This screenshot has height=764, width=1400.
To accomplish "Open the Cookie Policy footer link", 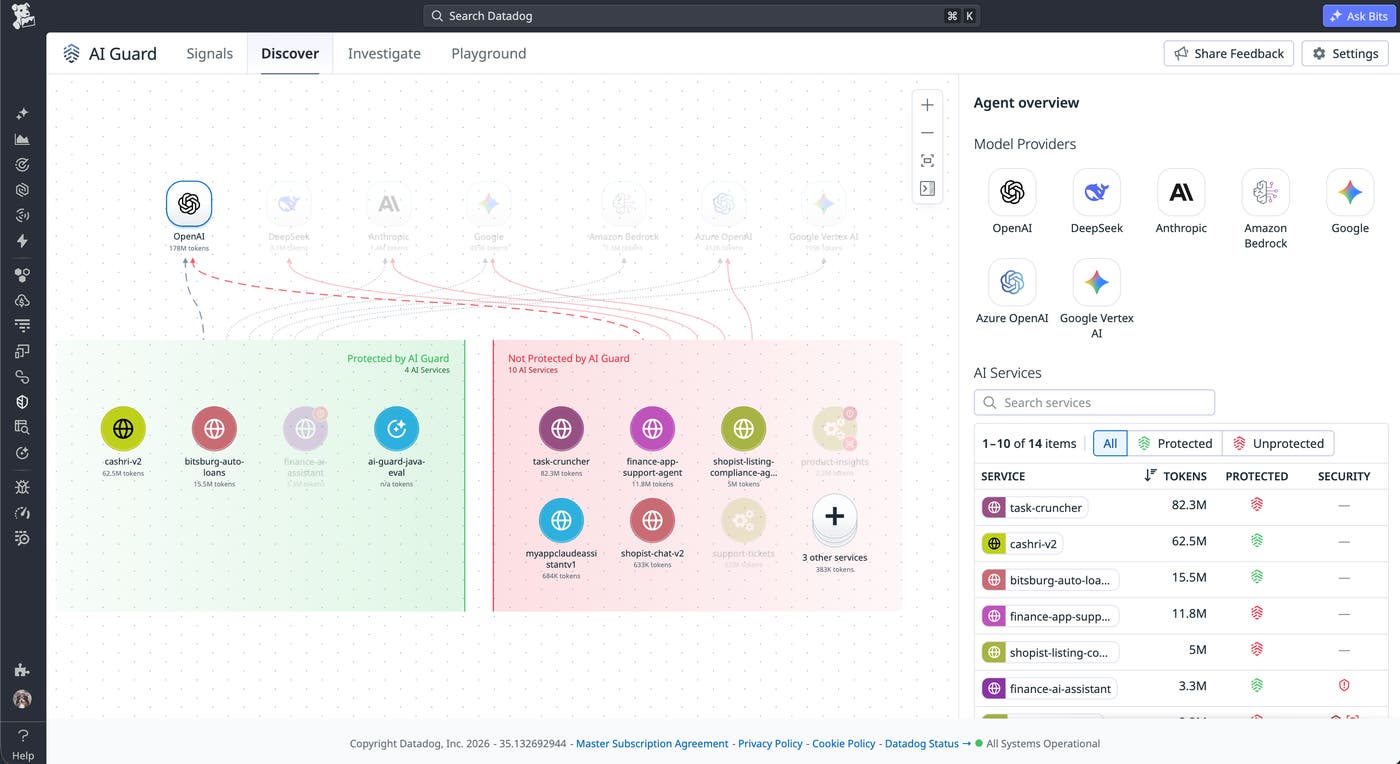I will tap(843, 743).
